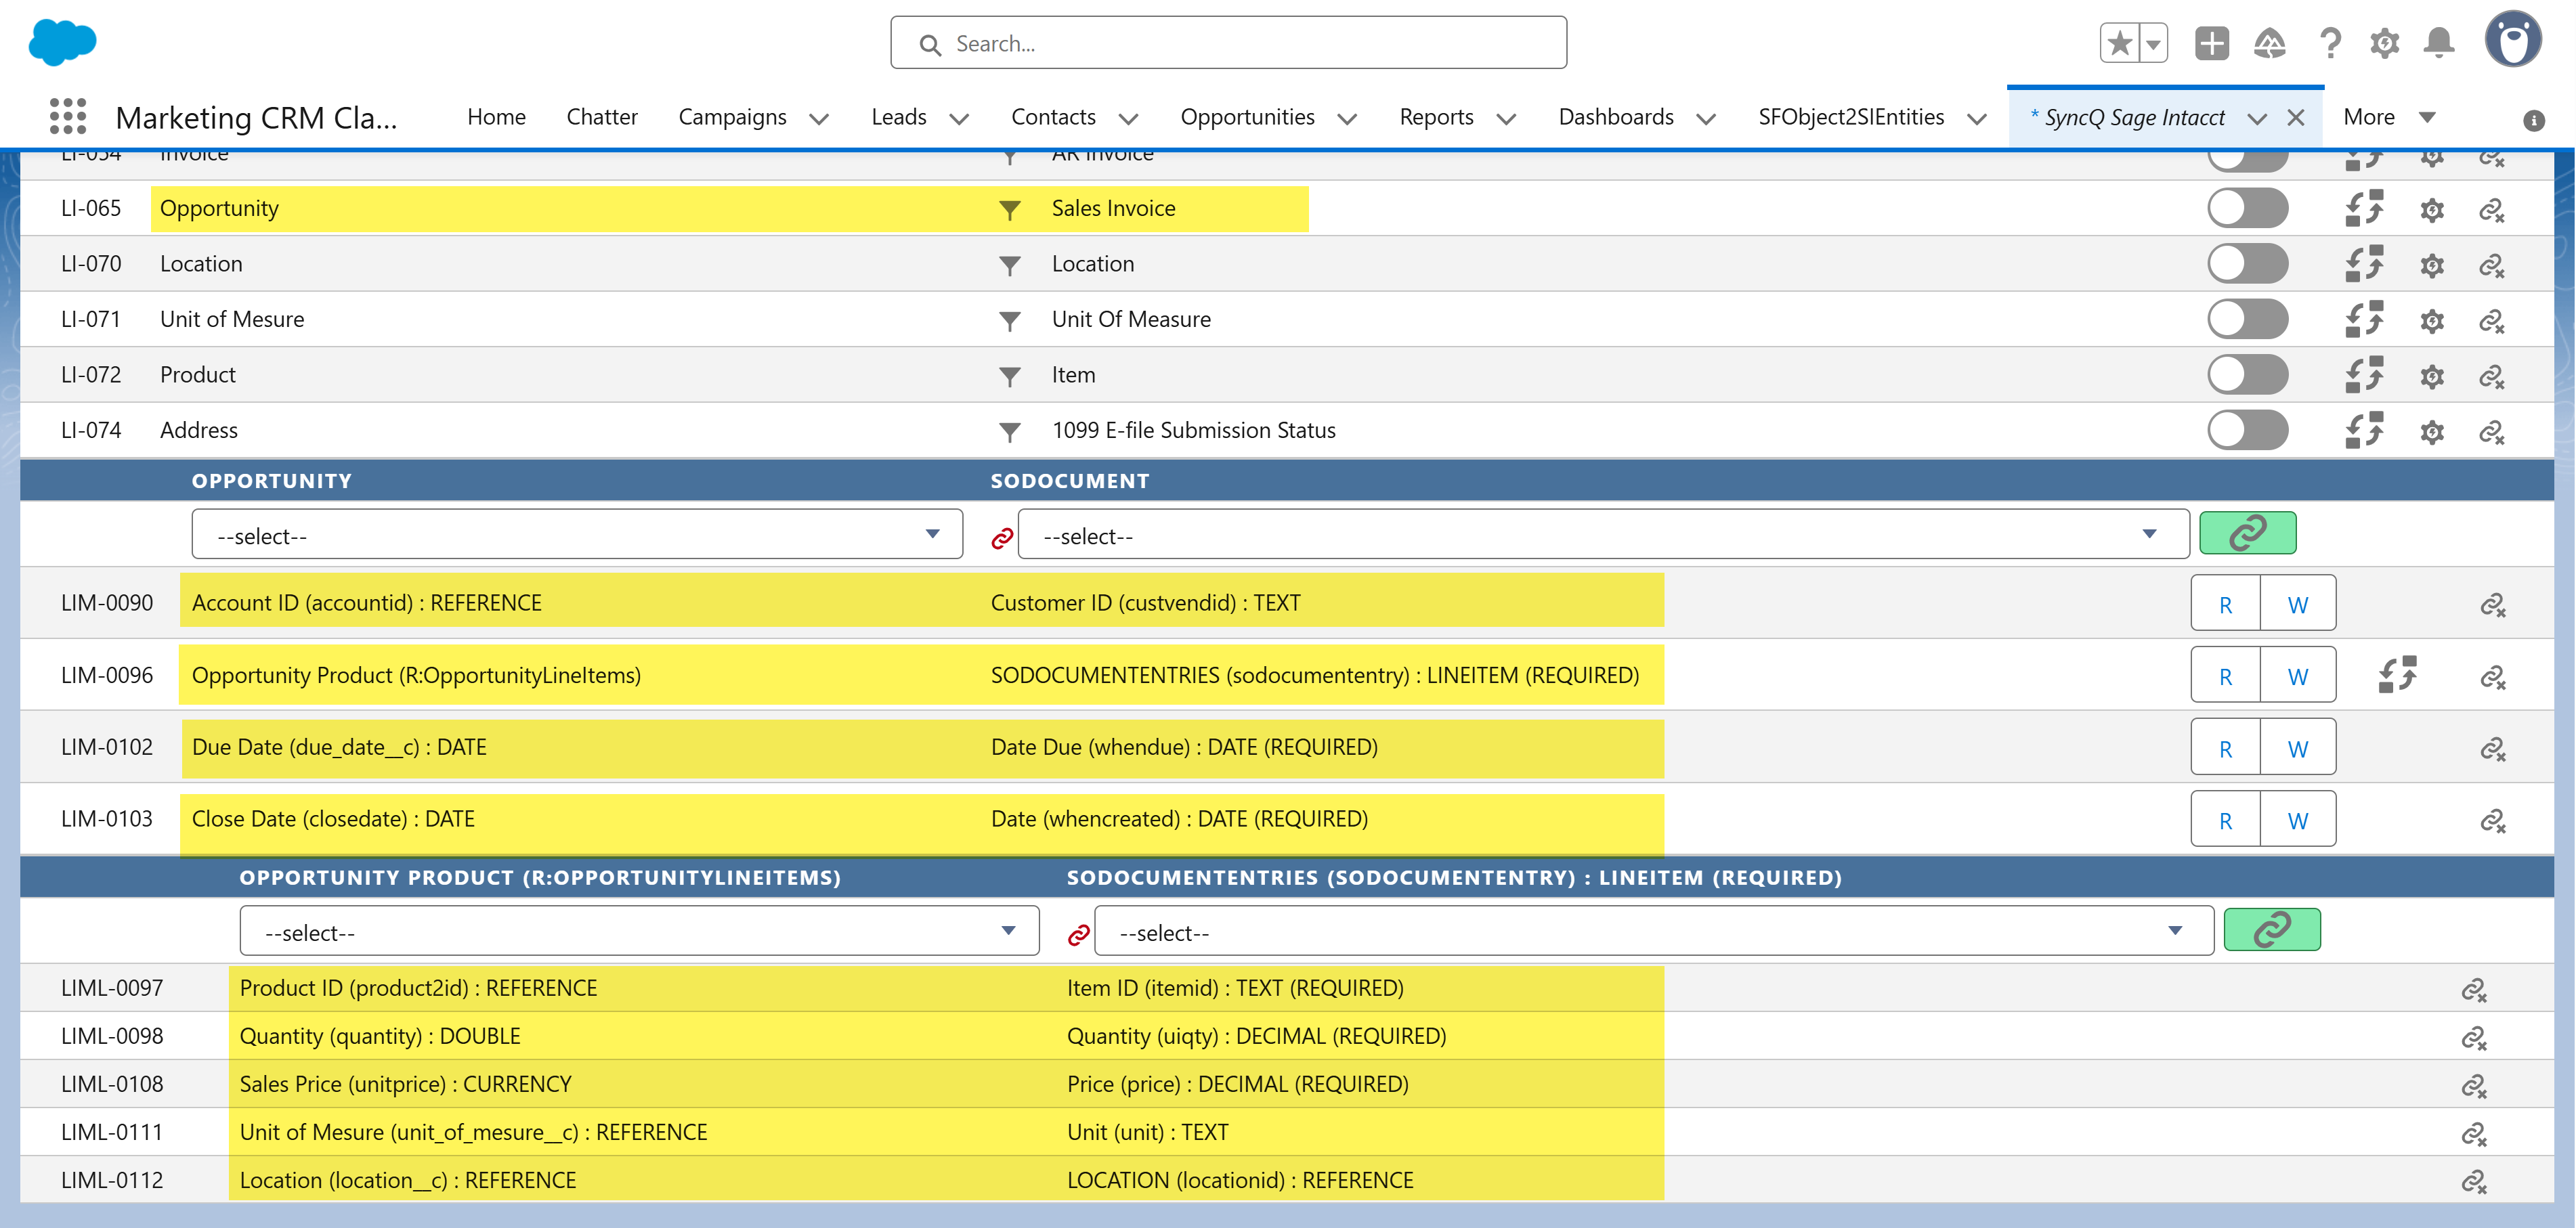
Task: Open settings gear for LI-065 Opportunity
Action: 2432,210
